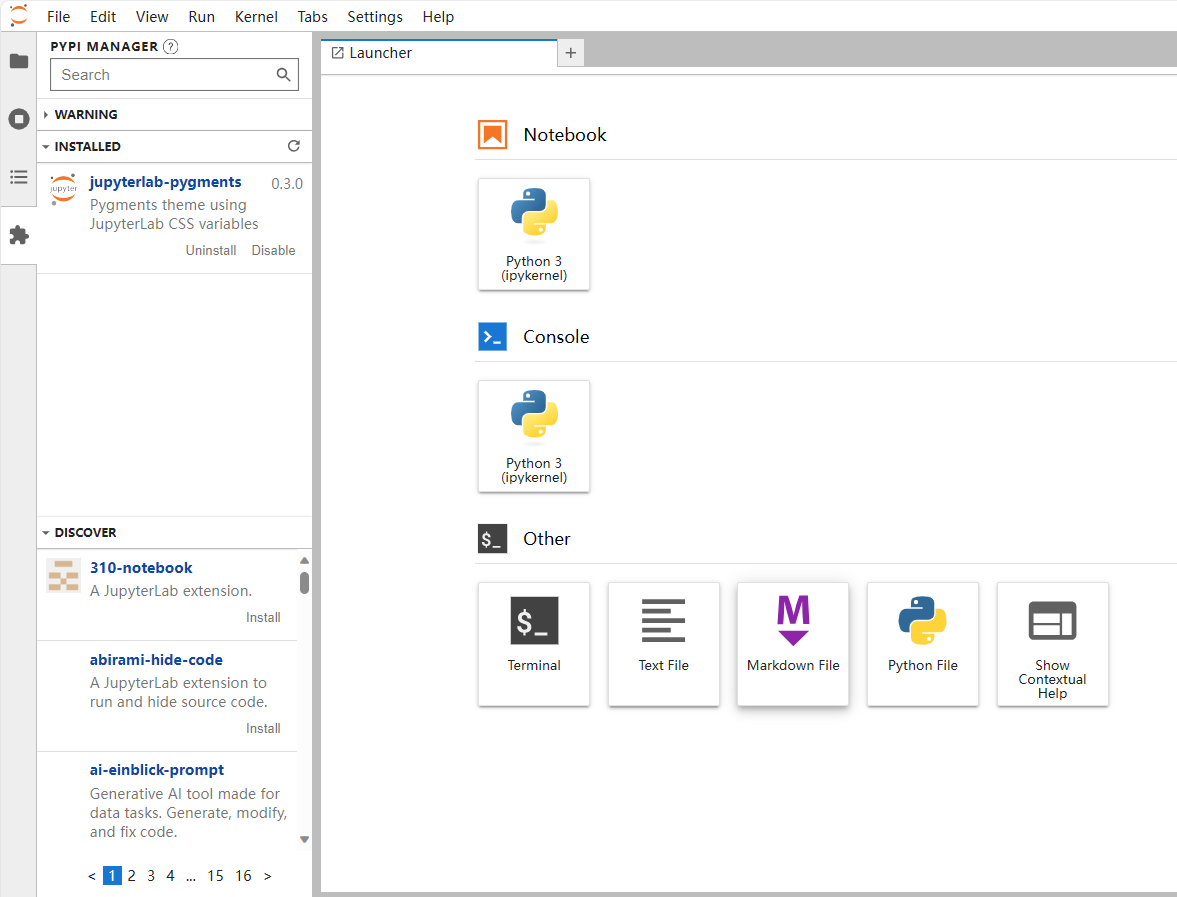Open the Table of Contents sidebar icon

19,177
